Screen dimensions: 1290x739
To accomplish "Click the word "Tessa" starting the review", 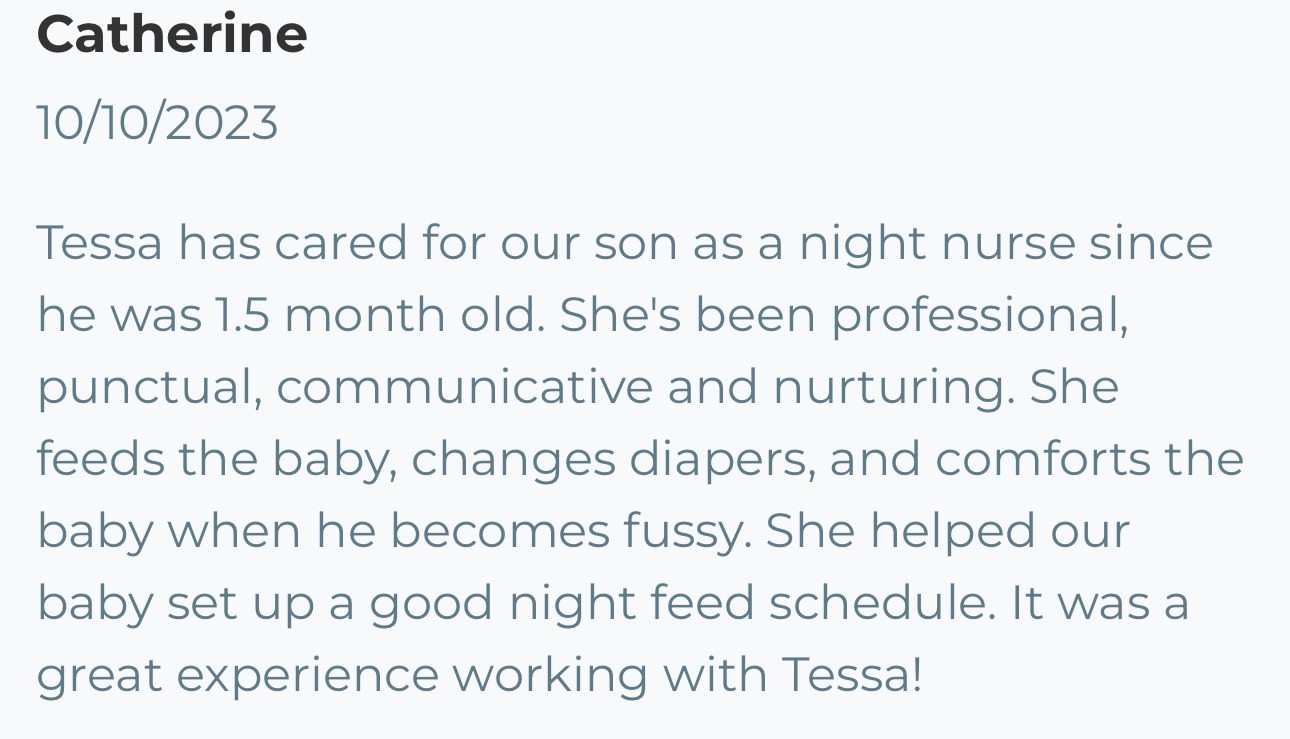I will 100,244.
